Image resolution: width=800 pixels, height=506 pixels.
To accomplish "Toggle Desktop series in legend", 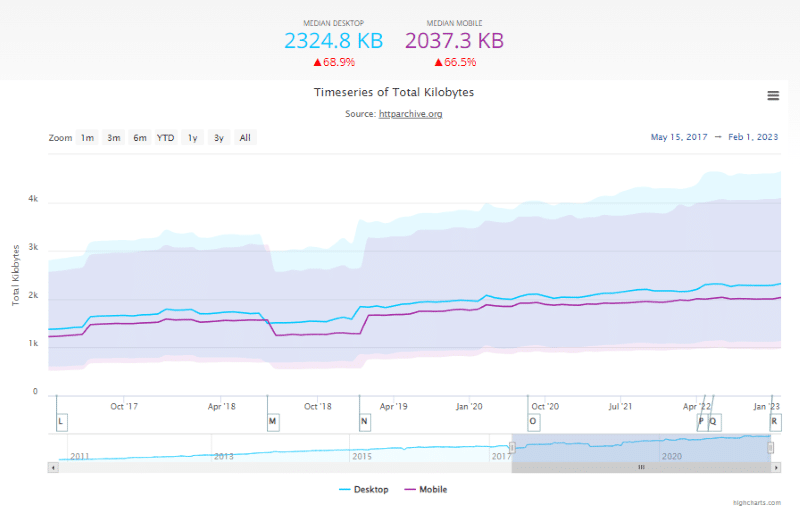I will [364, 489].
